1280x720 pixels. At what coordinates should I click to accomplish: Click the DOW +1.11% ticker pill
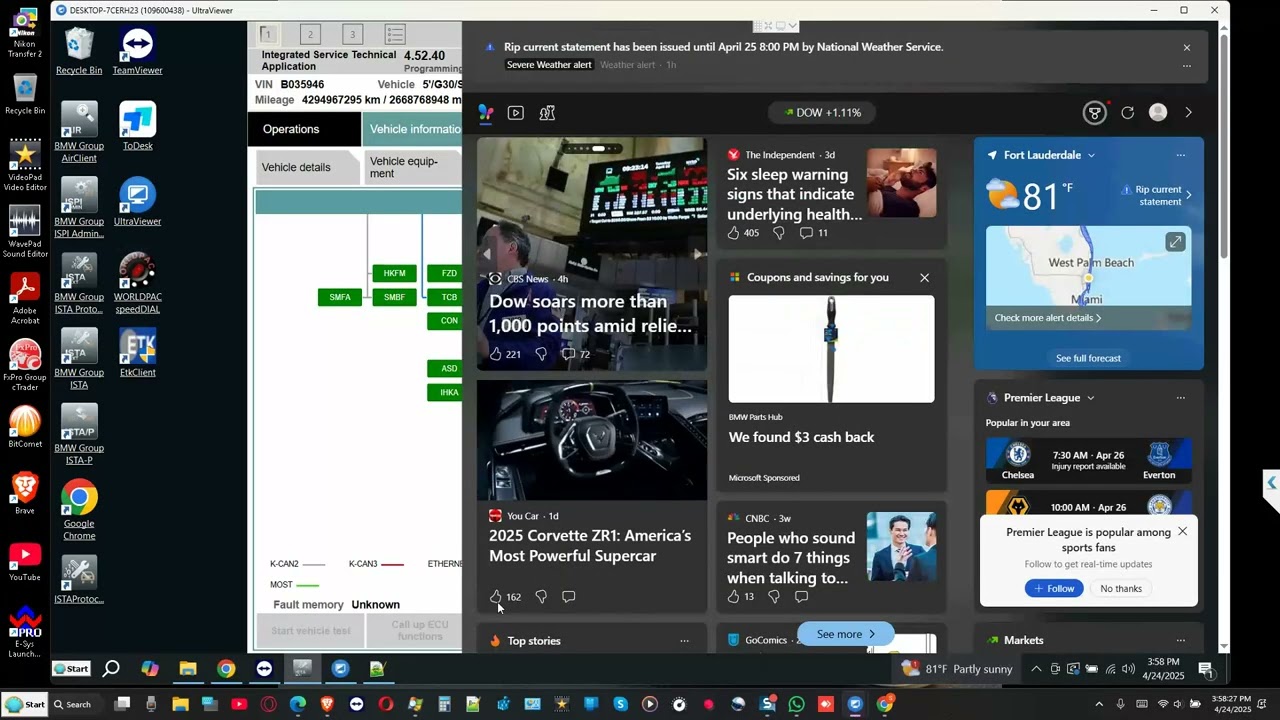click(823, 113)
